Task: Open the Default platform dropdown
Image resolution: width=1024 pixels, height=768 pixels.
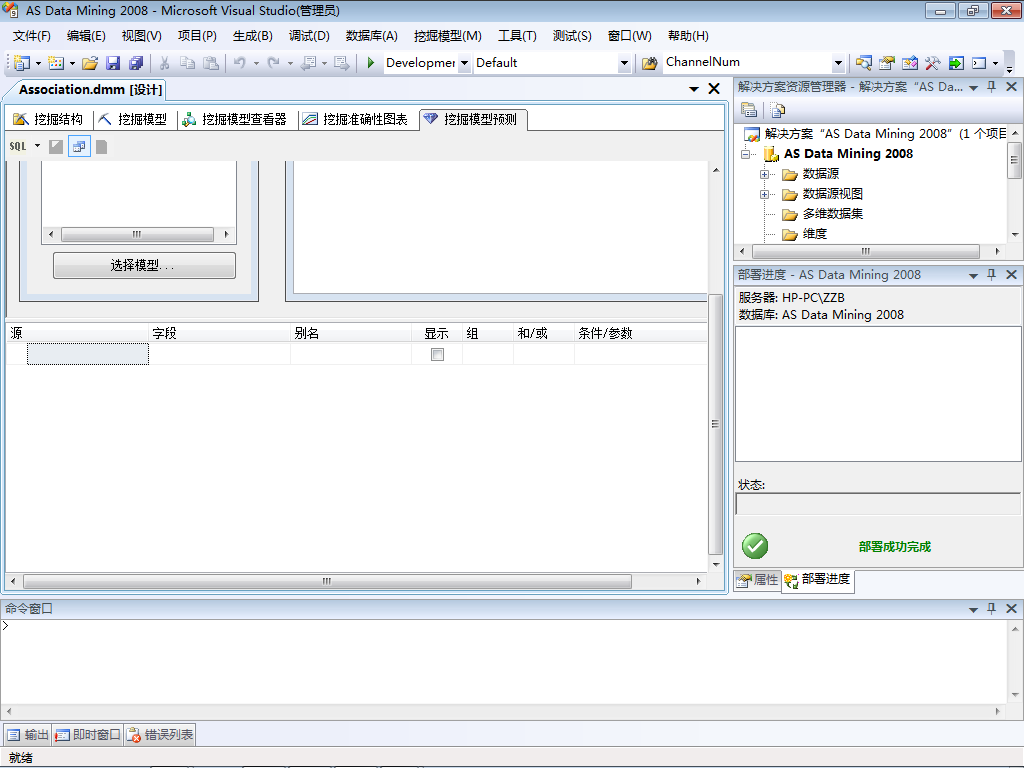Action: pyautogui.click(x=624, y=63)
